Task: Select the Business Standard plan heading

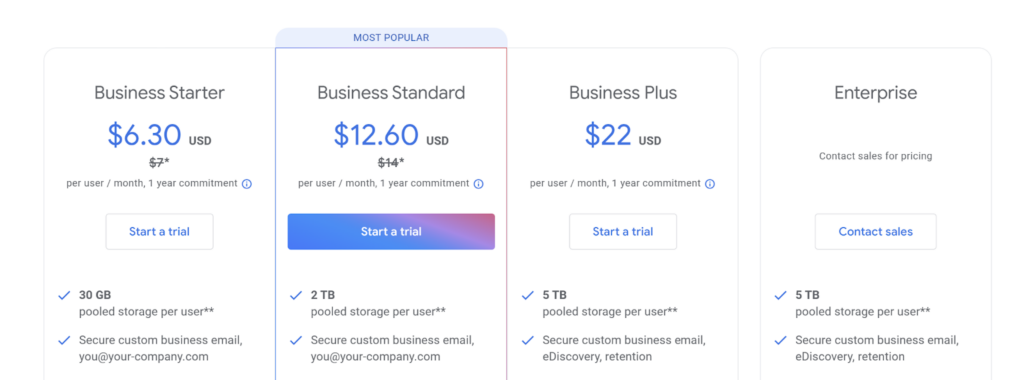Action: (391, 93)
